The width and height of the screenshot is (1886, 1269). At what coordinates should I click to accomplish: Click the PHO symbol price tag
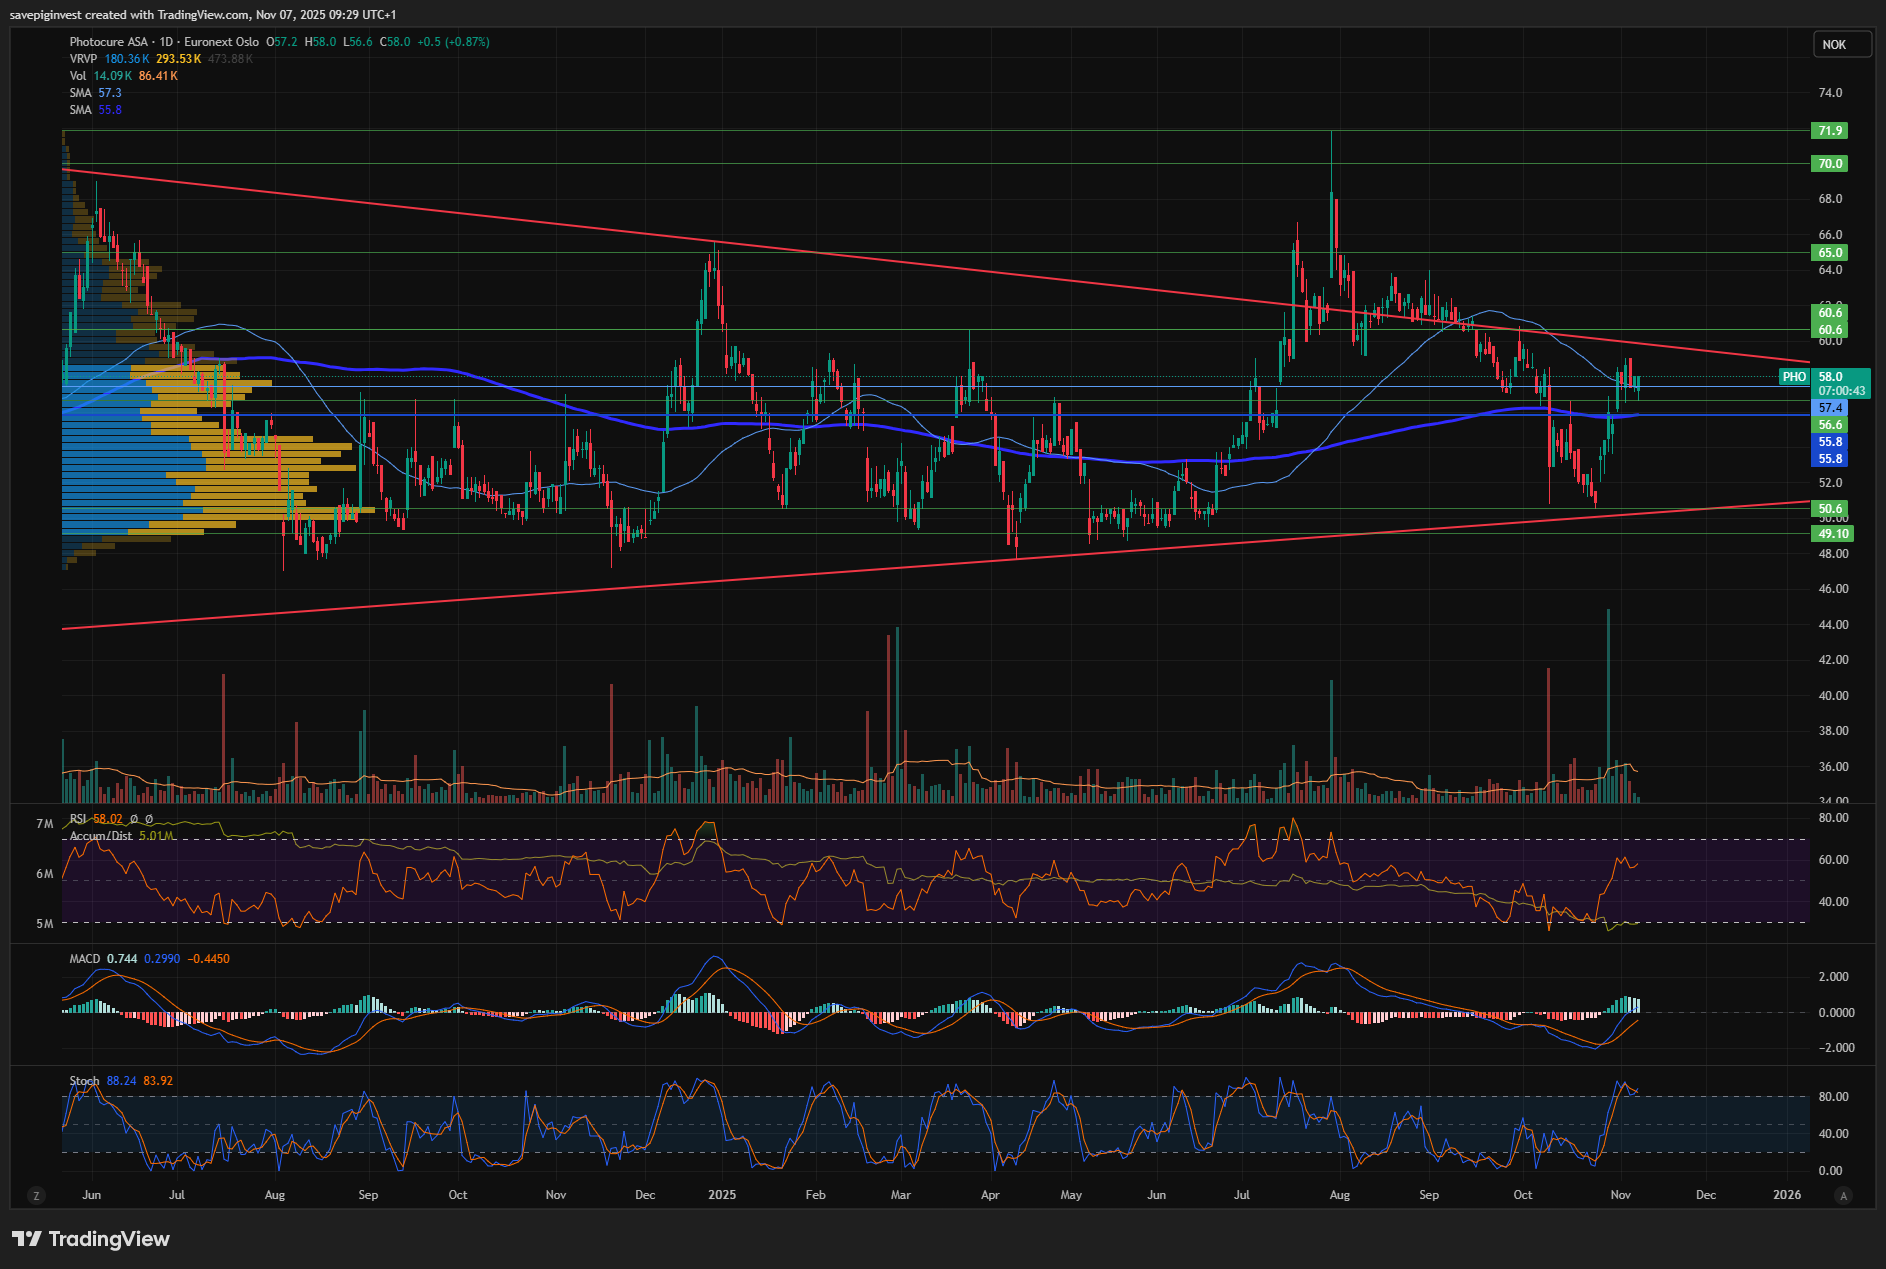pyautogui.click(x=1794, y=377)
